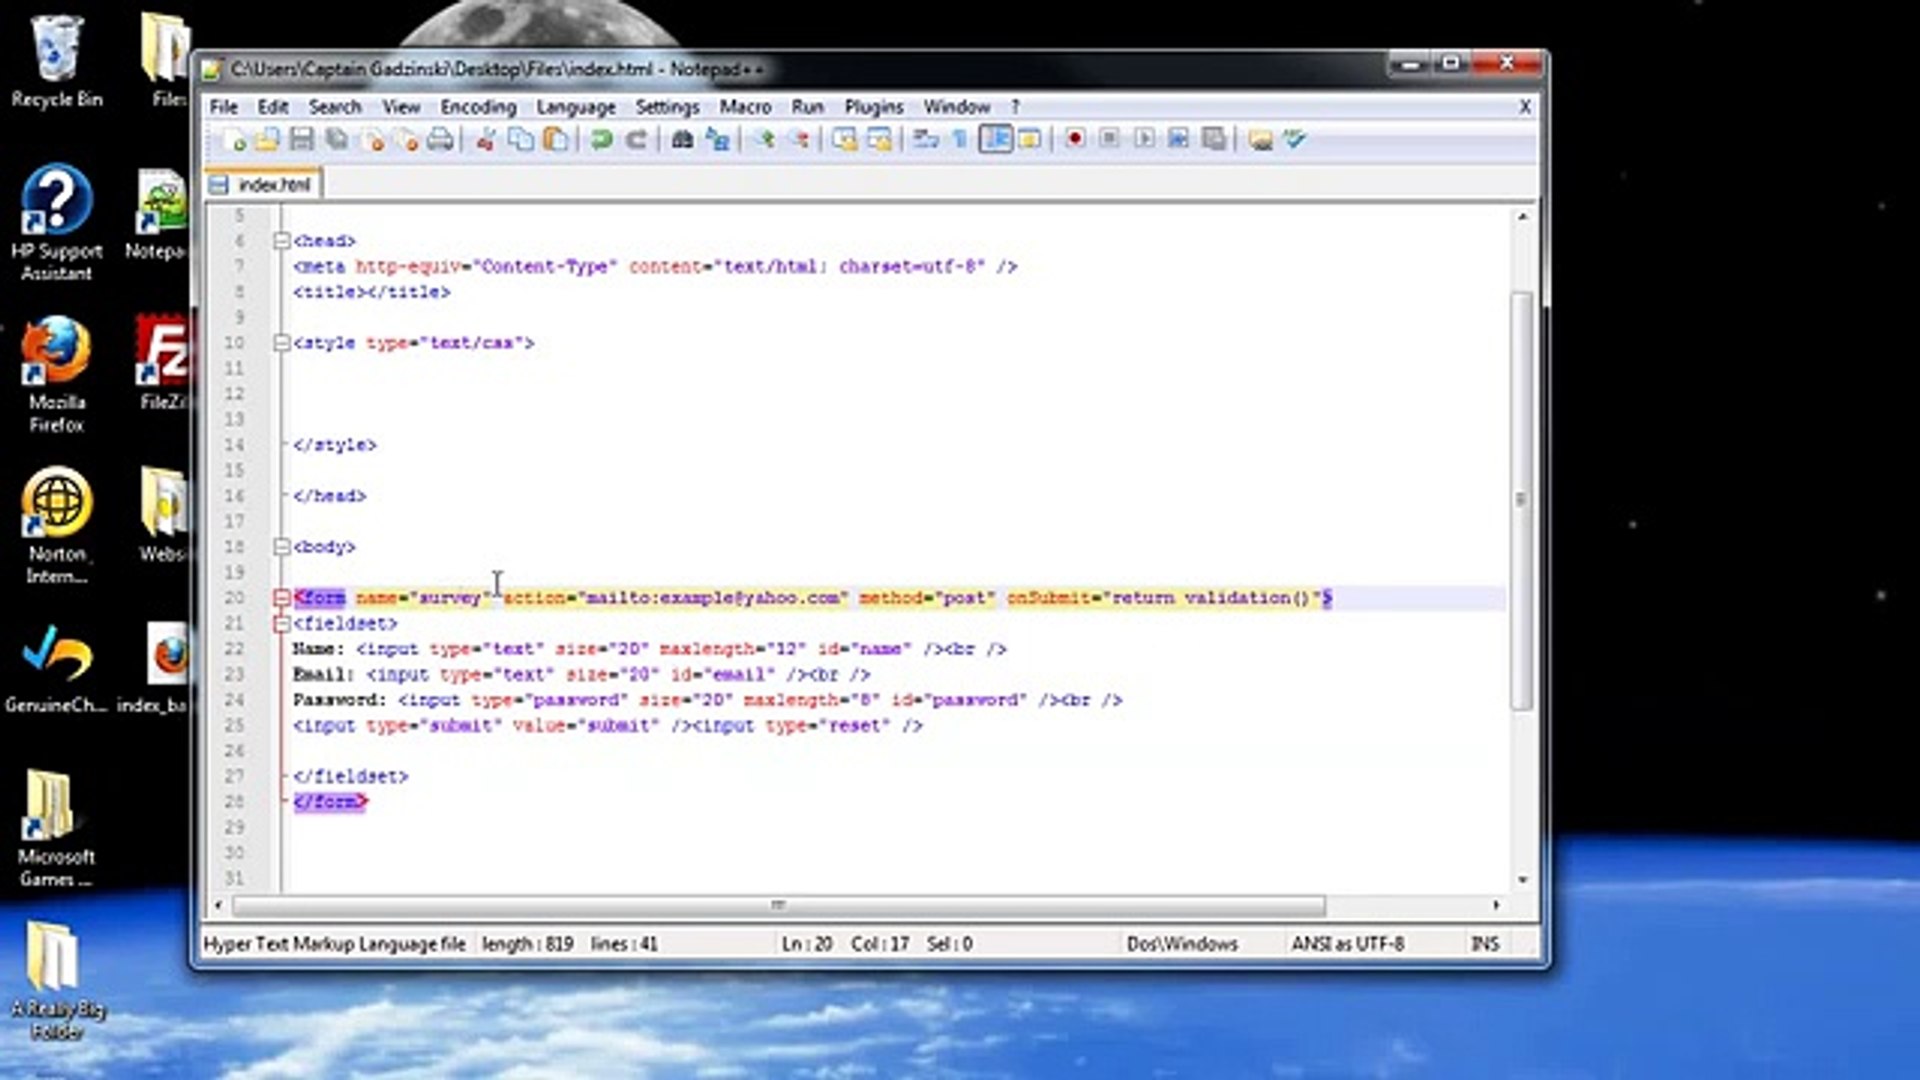Click the Print icon in toolbar
Image resolution: width=1920 pixels, height=1080 pixels.
441,140
